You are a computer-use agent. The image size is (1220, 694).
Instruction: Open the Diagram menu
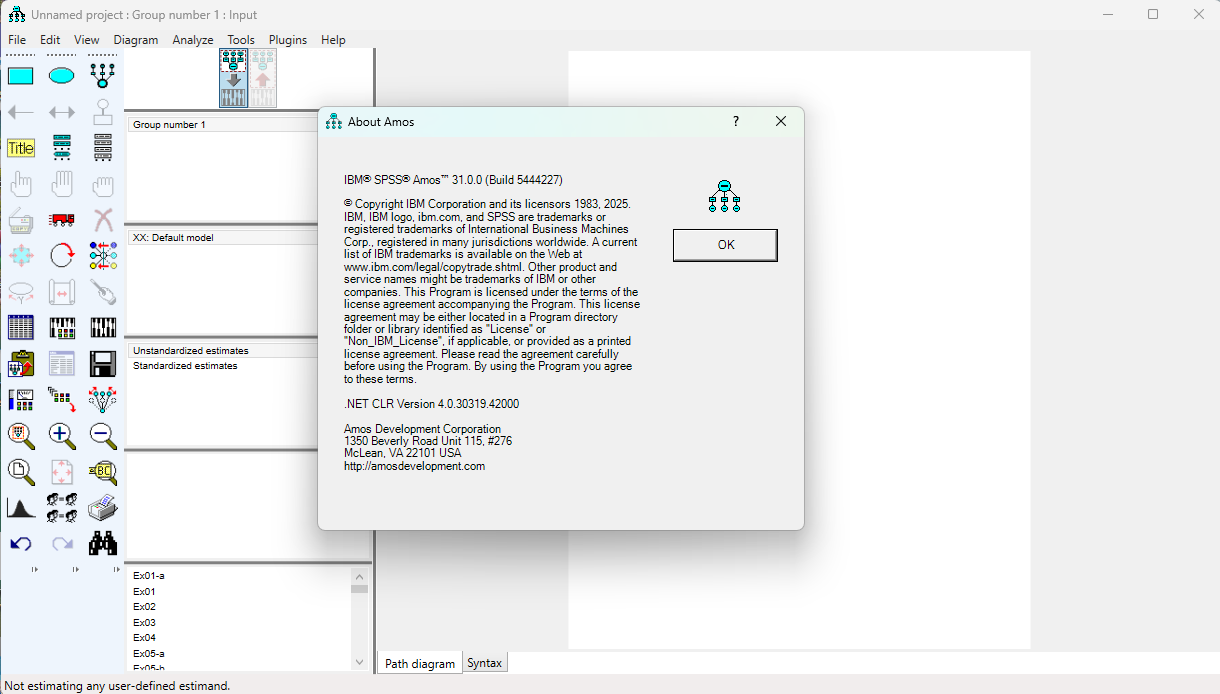coord(136,40)
